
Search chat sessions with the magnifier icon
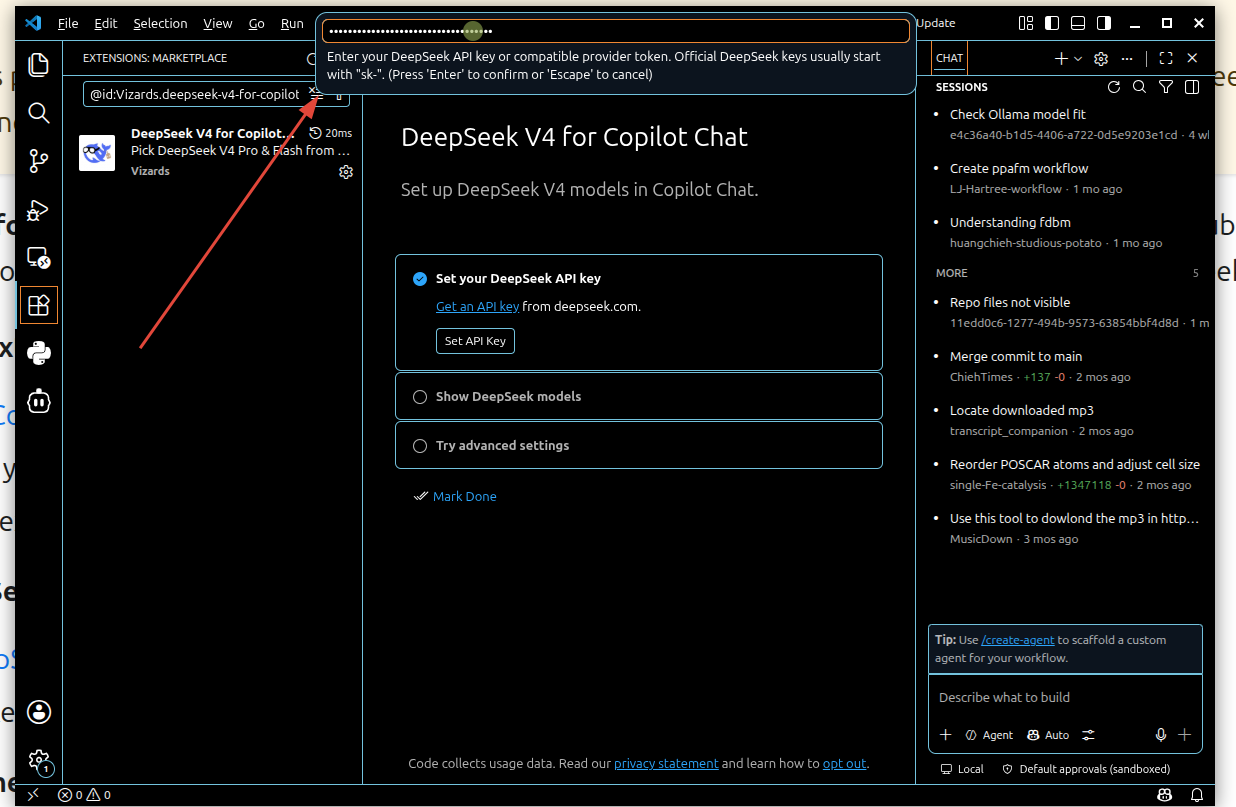pyautogui.click(x=1139, y=87)
